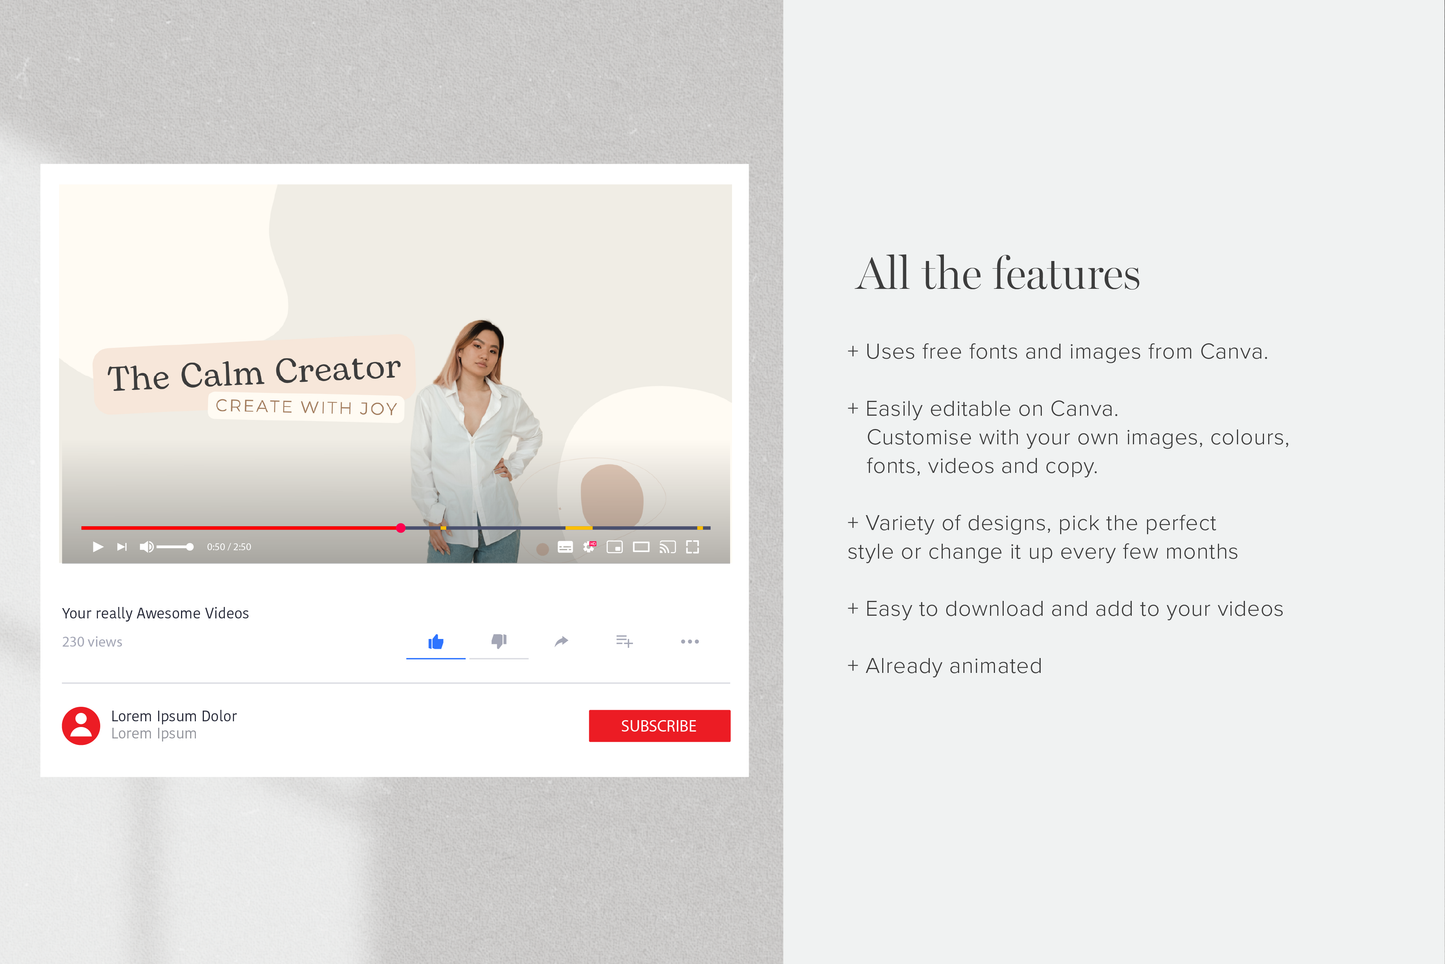Jump to the wide yellow ad marker
Viewport: 1445px width, 964px height.
[x=579, y=528]
